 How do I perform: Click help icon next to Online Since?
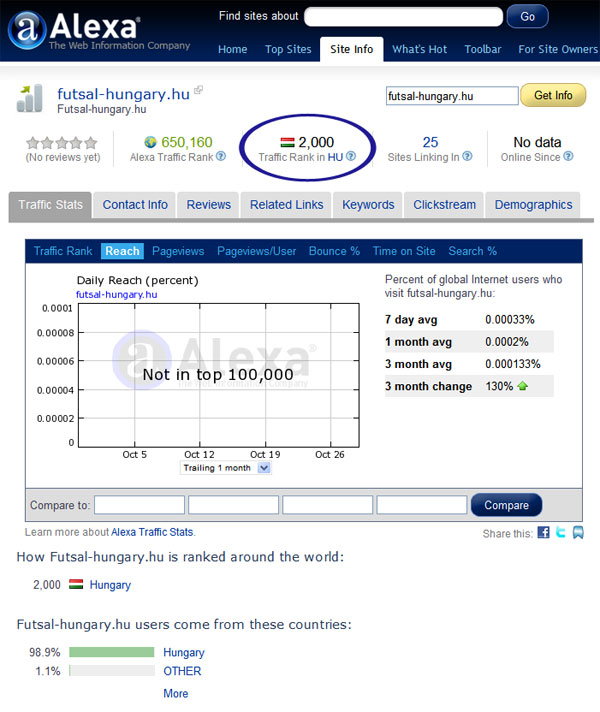[568, 156]
